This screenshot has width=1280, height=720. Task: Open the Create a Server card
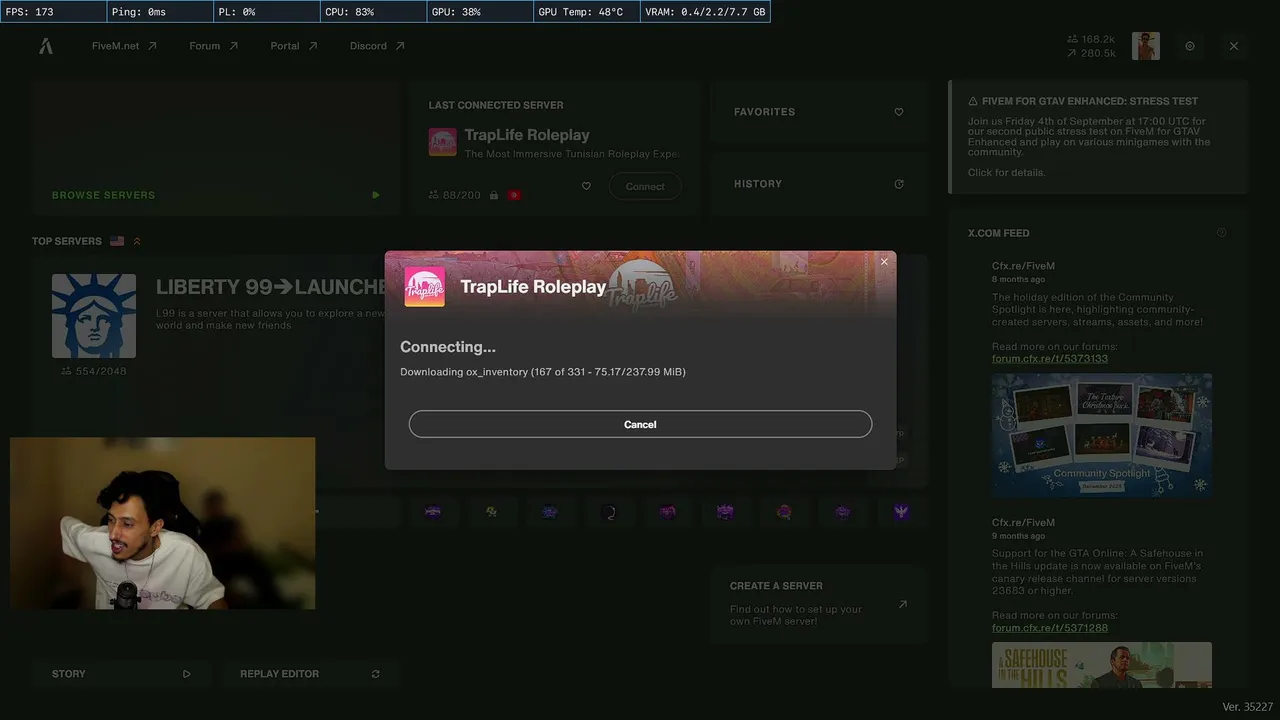tap(818, 604)
